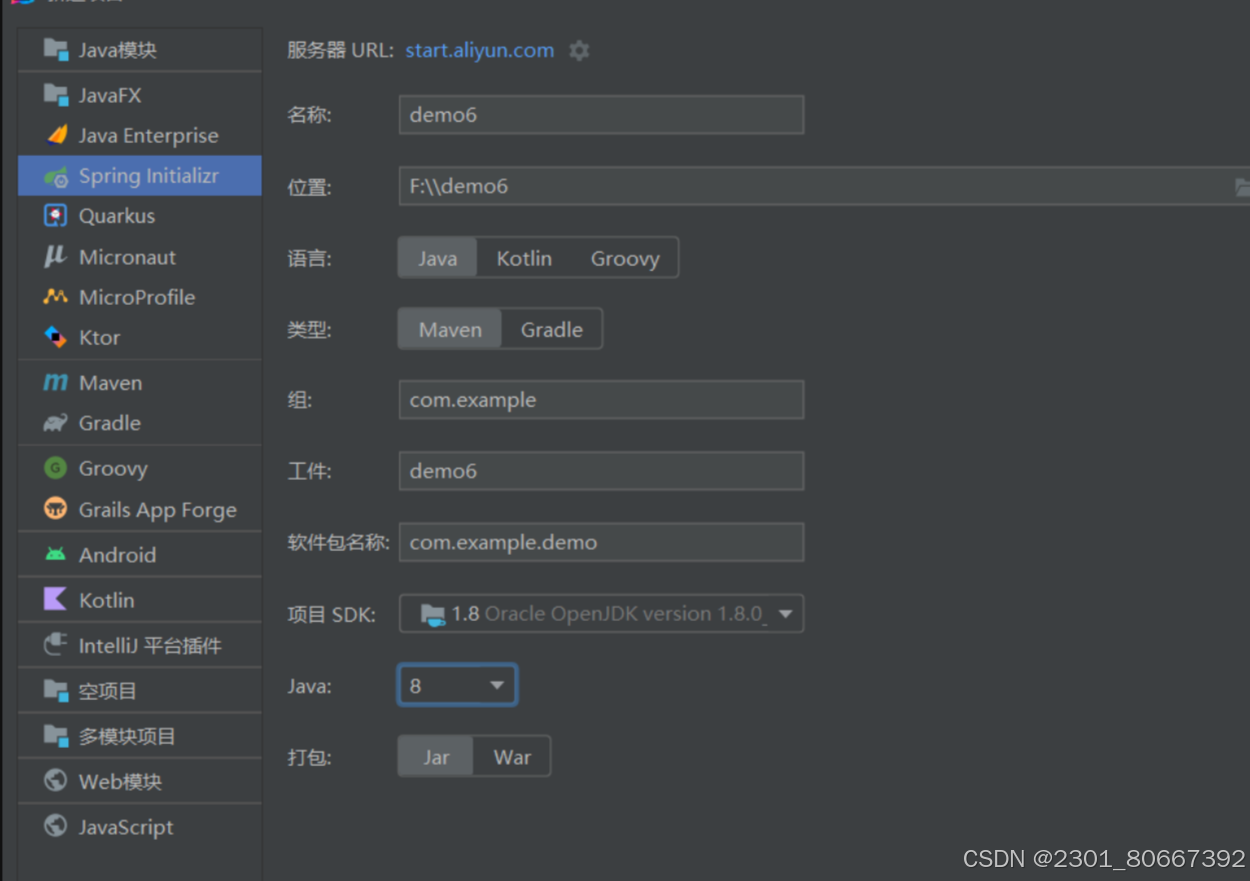Click the 多模块项目 folder icon
Screen dimensions: 1250x881
tap(56, 736)
